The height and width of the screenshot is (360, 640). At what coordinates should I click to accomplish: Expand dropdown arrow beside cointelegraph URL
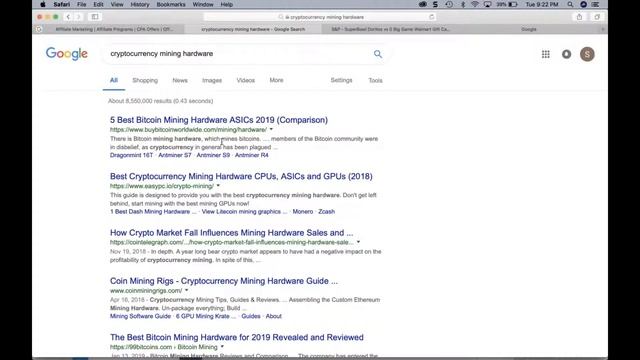pyautogui.click(x=358, y=242)
